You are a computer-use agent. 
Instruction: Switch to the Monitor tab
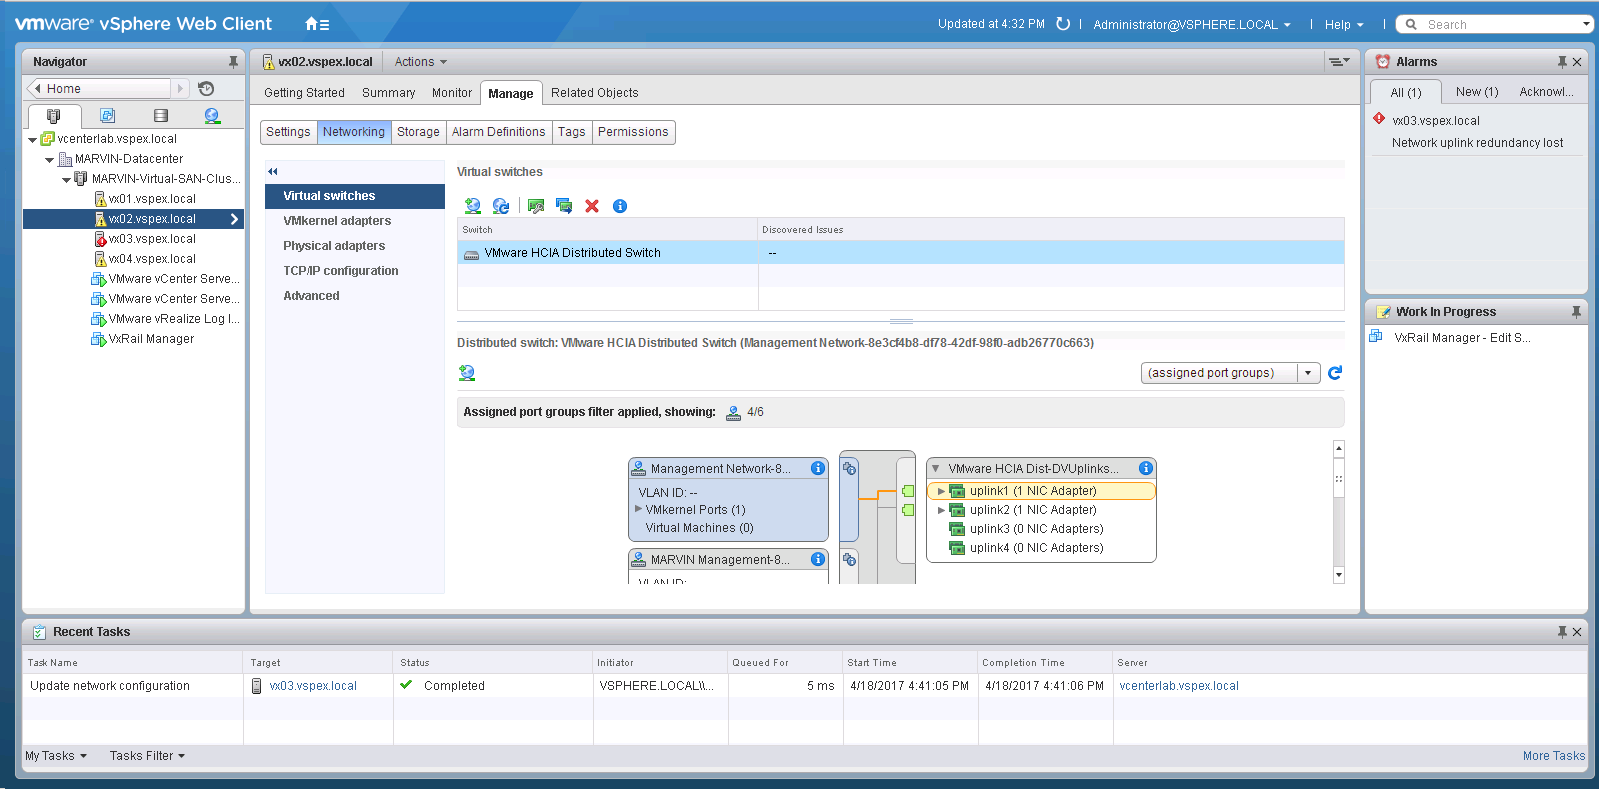pyautogui.click(x=451, y=93)
